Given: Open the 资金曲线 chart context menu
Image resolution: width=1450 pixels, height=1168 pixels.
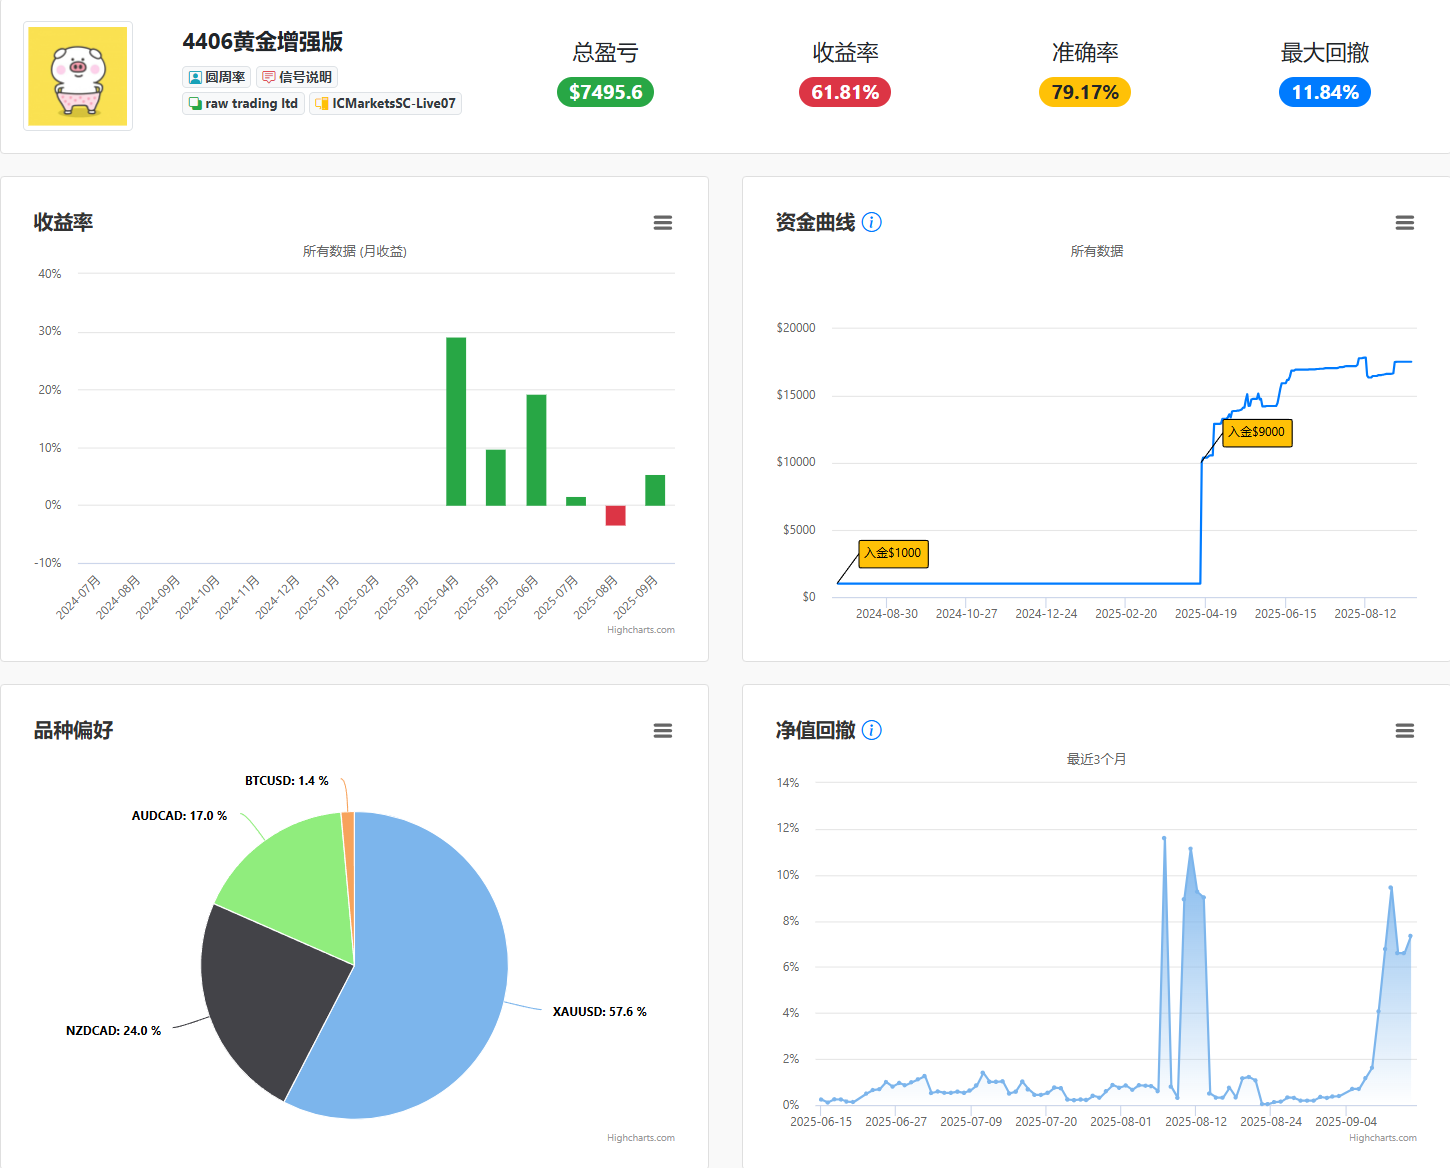Looking at the screenshot, I should coord(1404,223).
